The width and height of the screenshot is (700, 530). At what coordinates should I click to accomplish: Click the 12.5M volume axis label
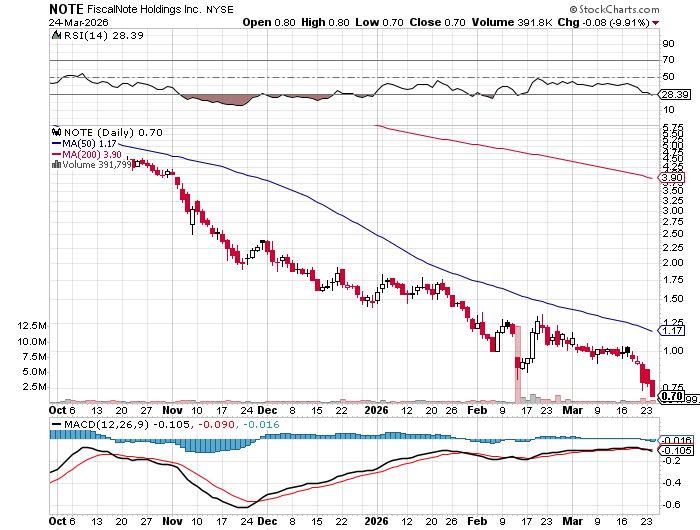click(32, 326)
